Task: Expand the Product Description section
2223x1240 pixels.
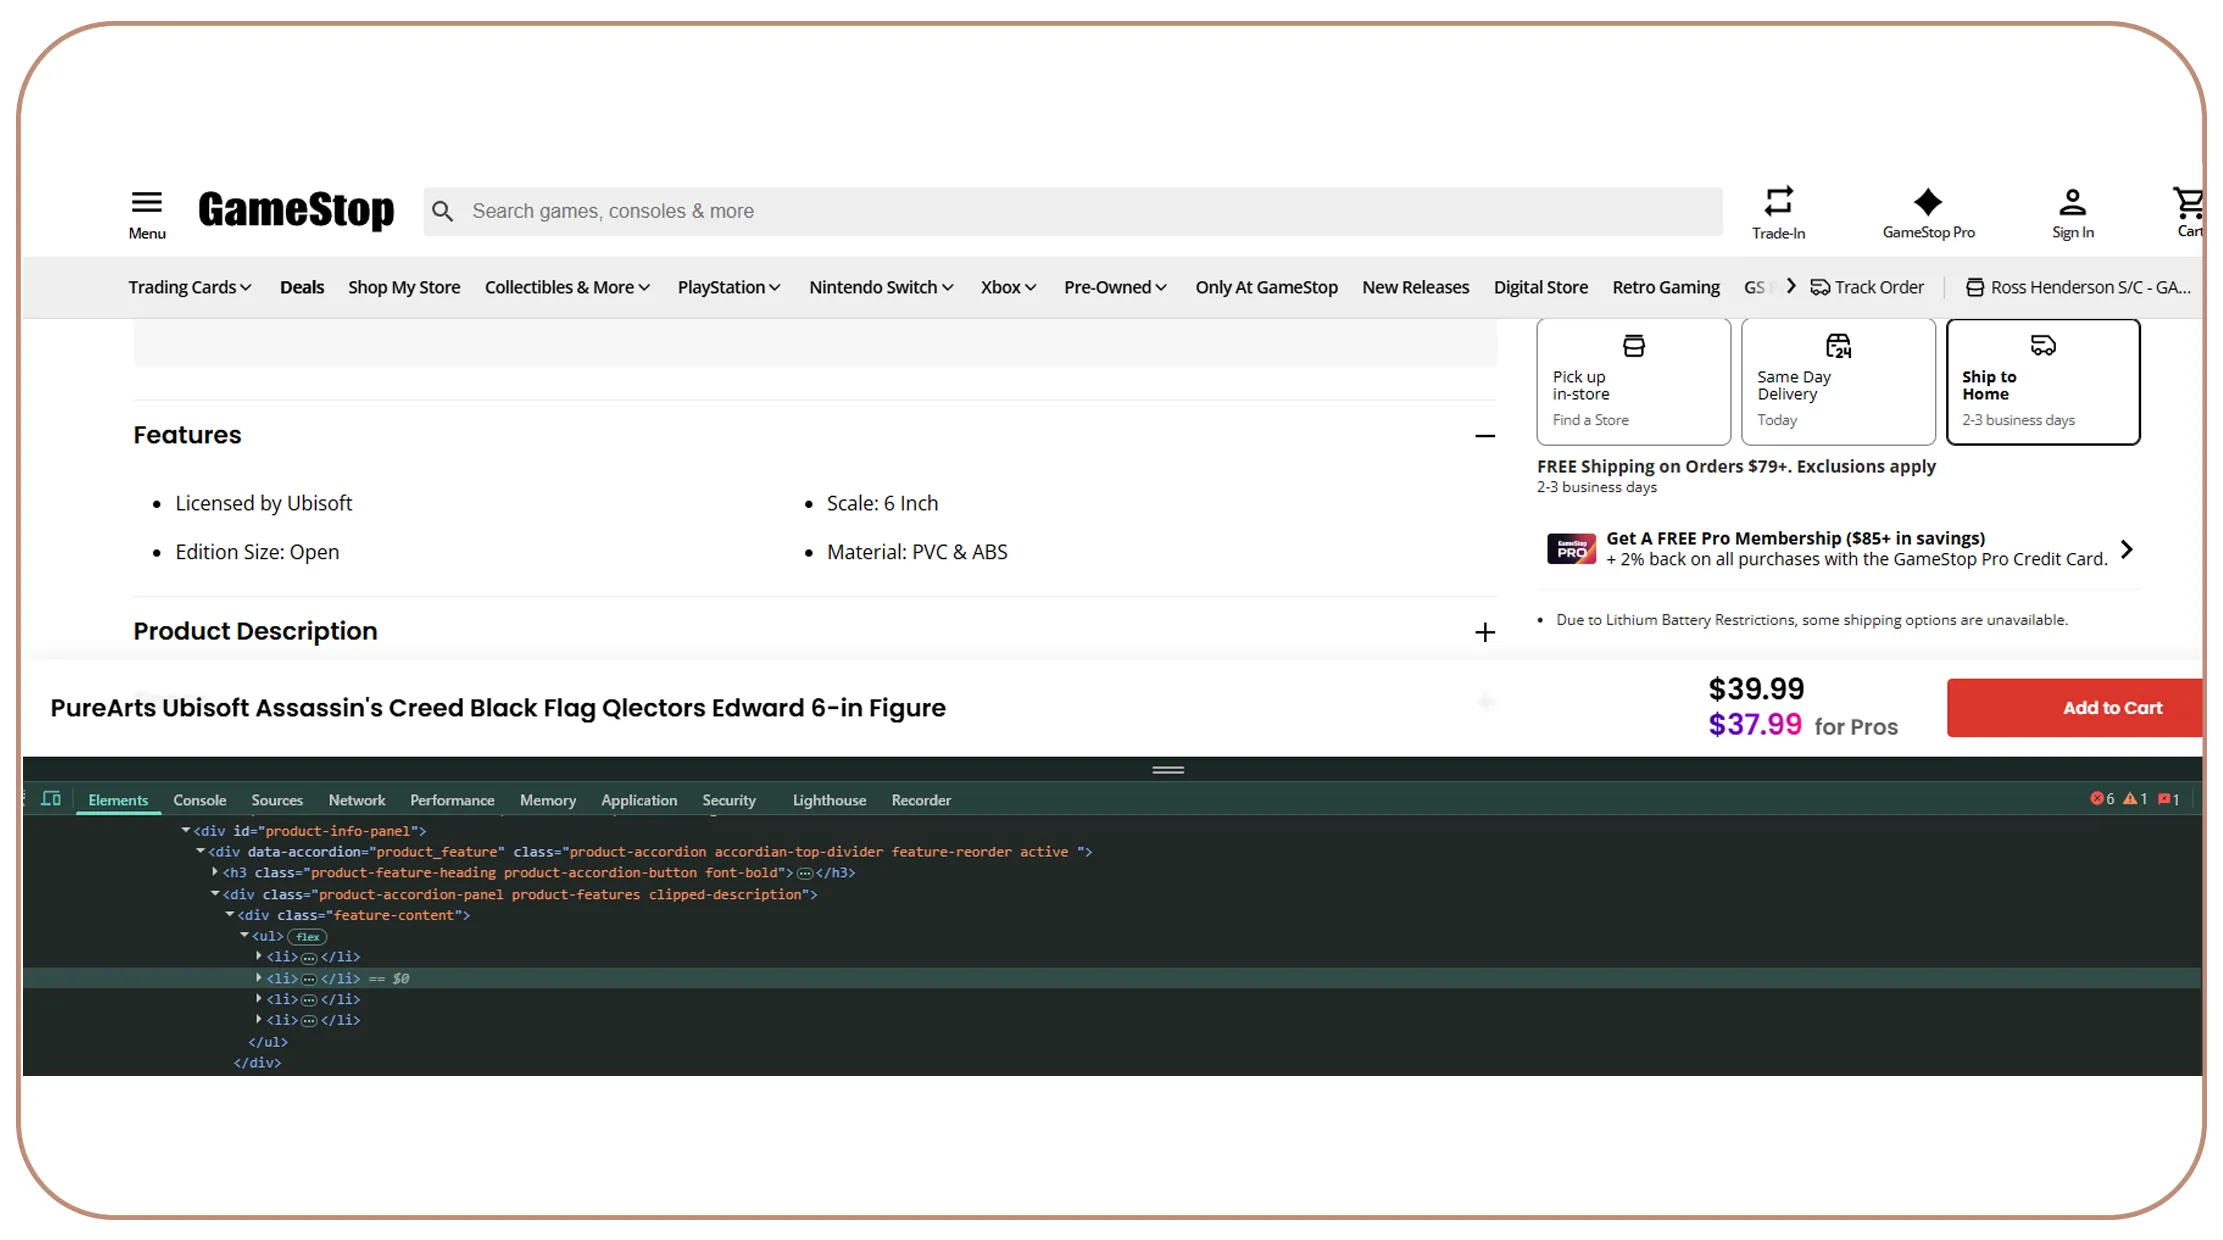Action: [x=1485, y=632]
